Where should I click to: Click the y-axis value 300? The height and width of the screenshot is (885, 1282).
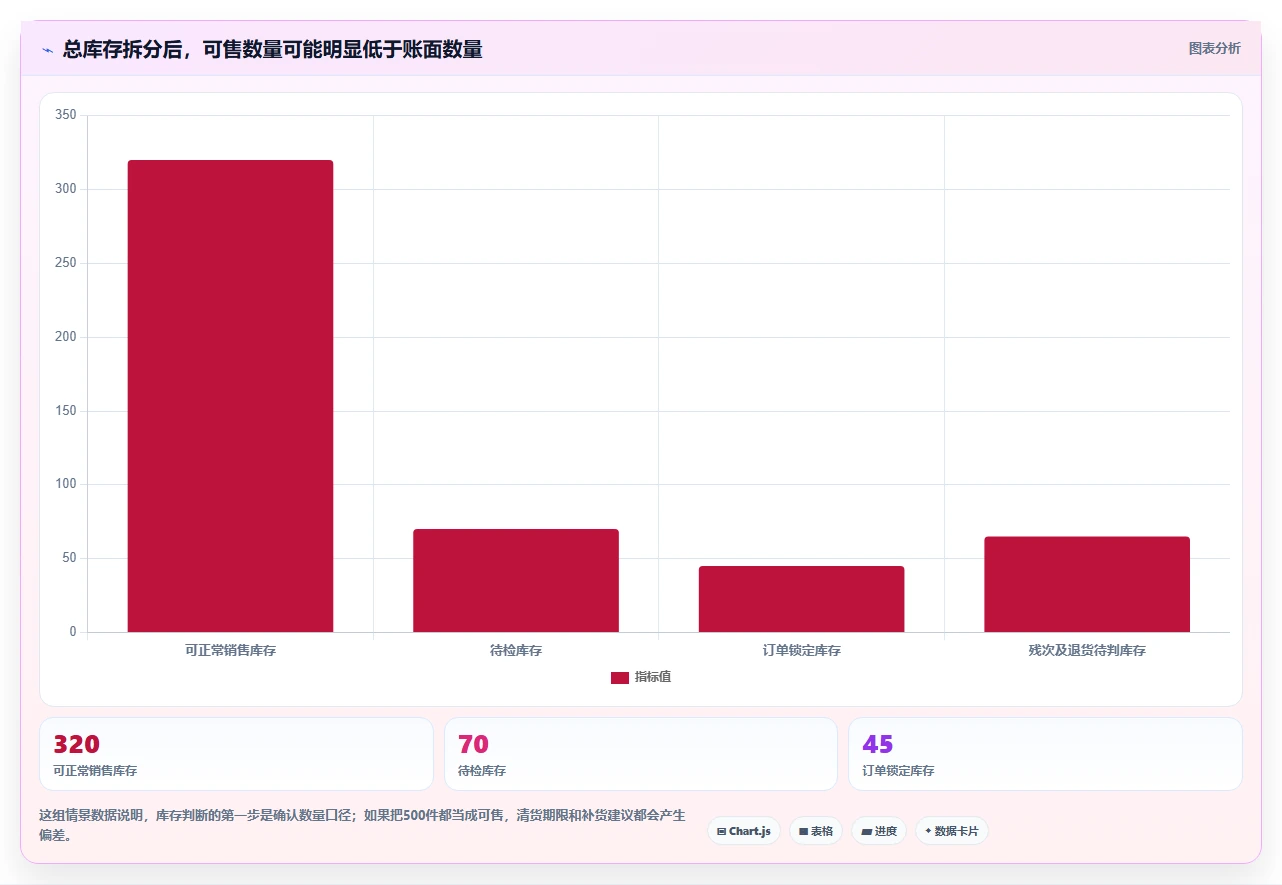click(x=66, y=189)
